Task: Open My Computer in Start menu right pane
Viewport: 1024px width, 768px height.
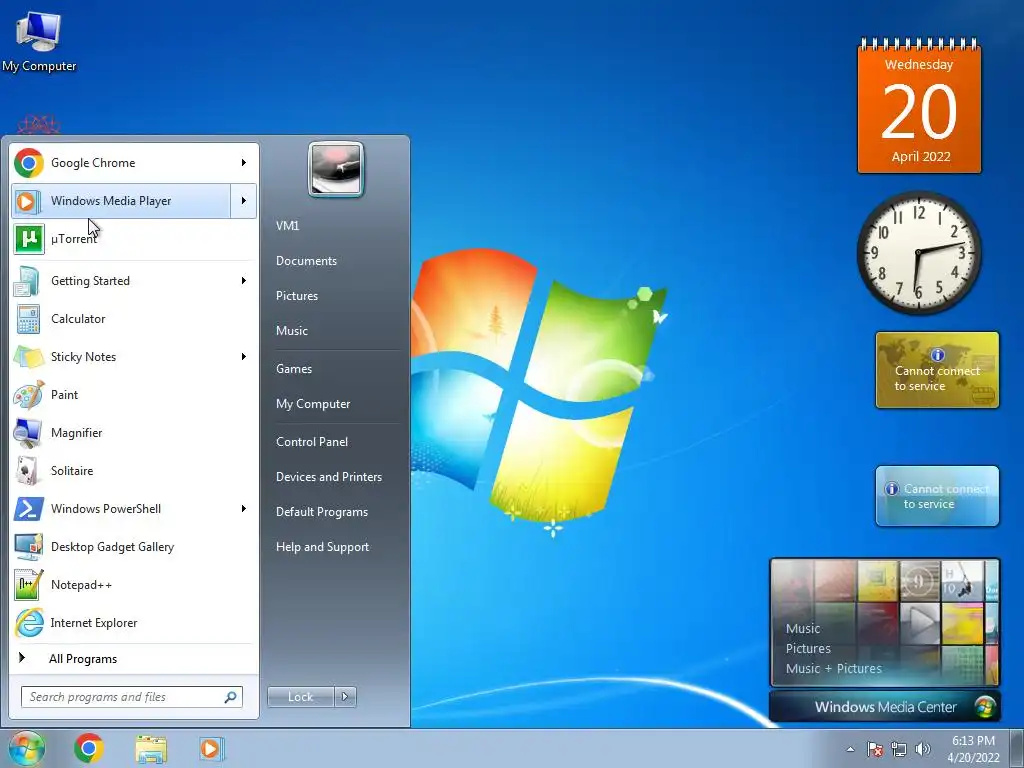Action: click(x=313, y=404)
